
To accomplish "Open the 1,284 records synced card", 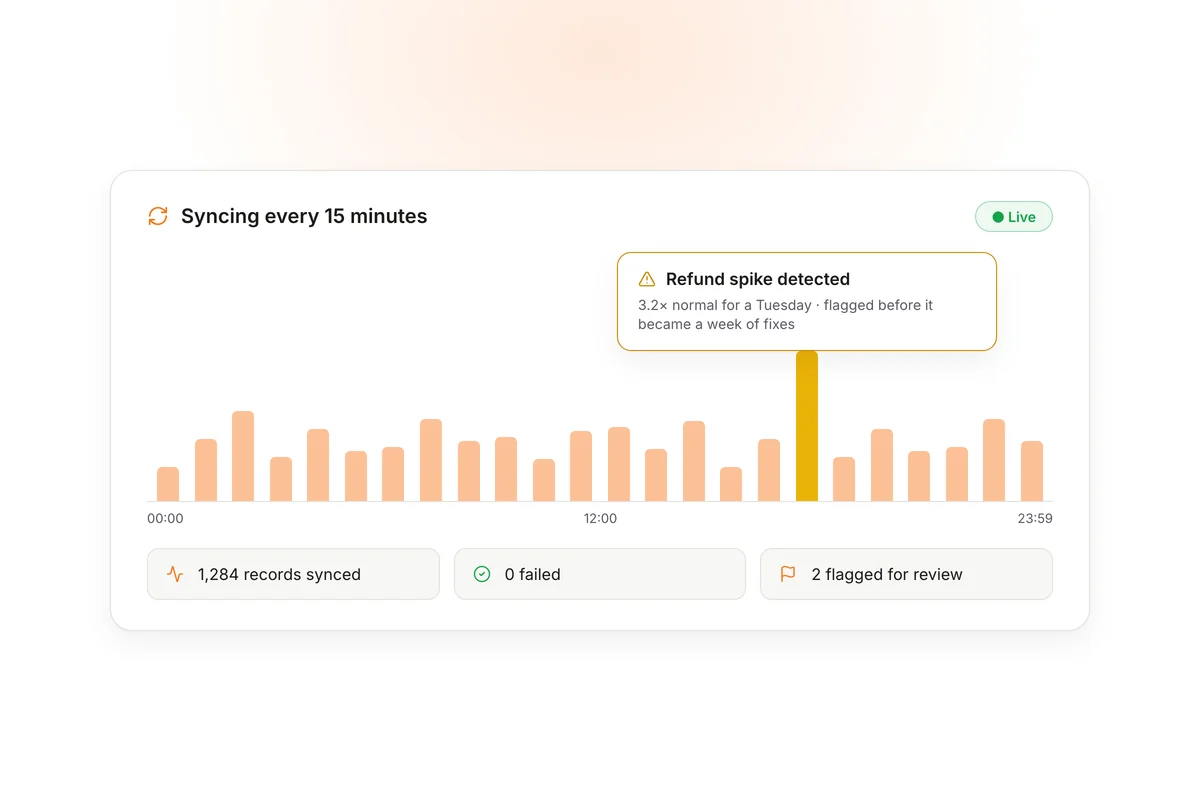I will click(x=293, y=574).
